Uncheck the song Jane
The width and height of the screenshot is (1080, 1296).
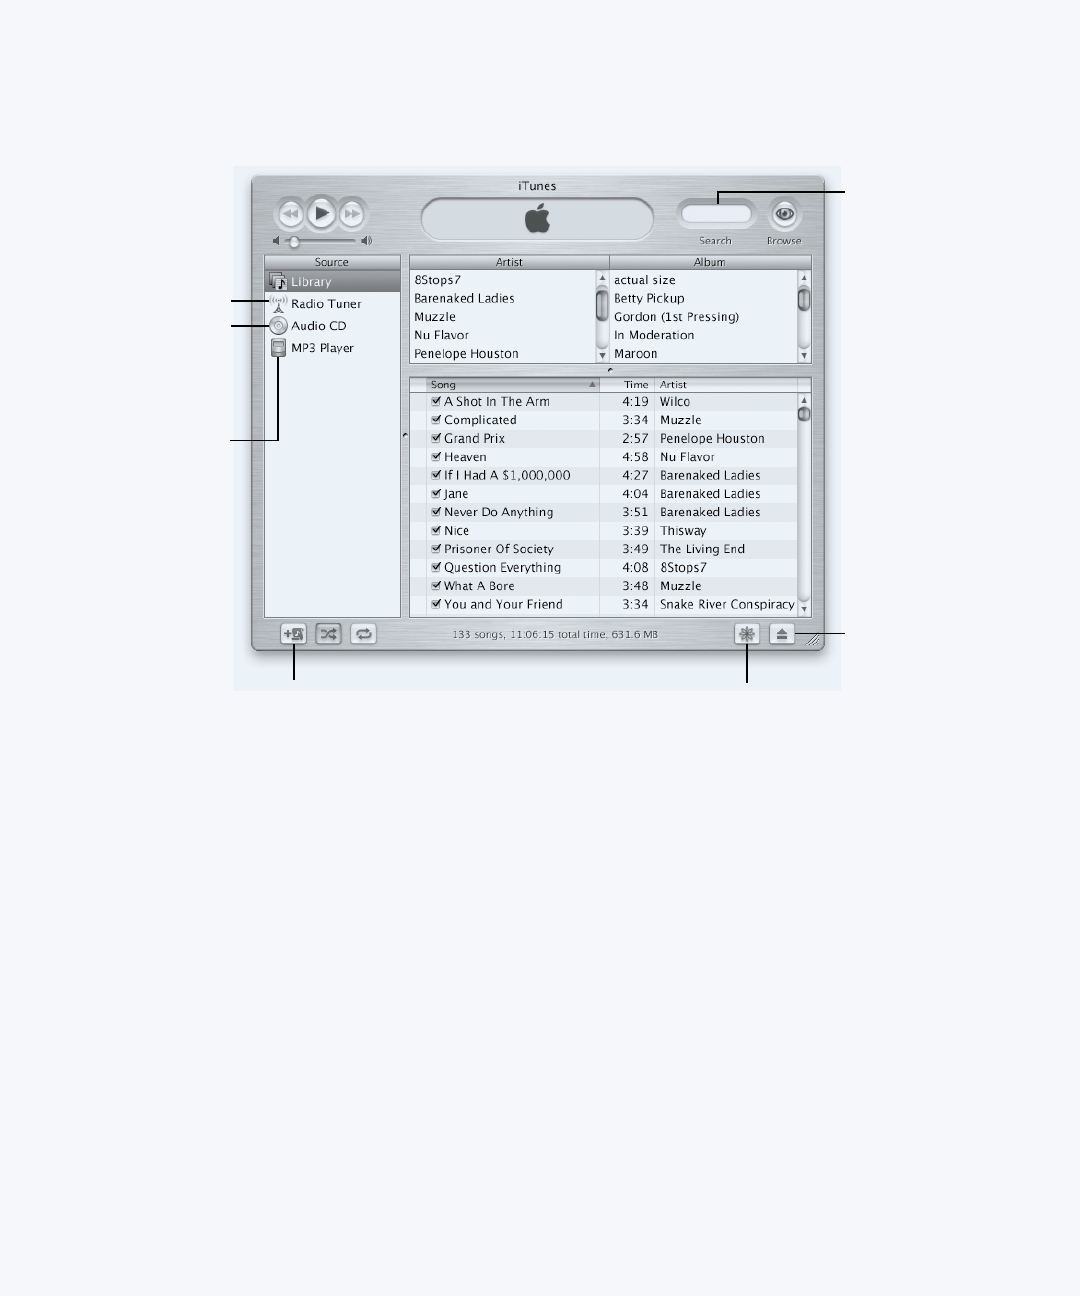pos(436,494)
